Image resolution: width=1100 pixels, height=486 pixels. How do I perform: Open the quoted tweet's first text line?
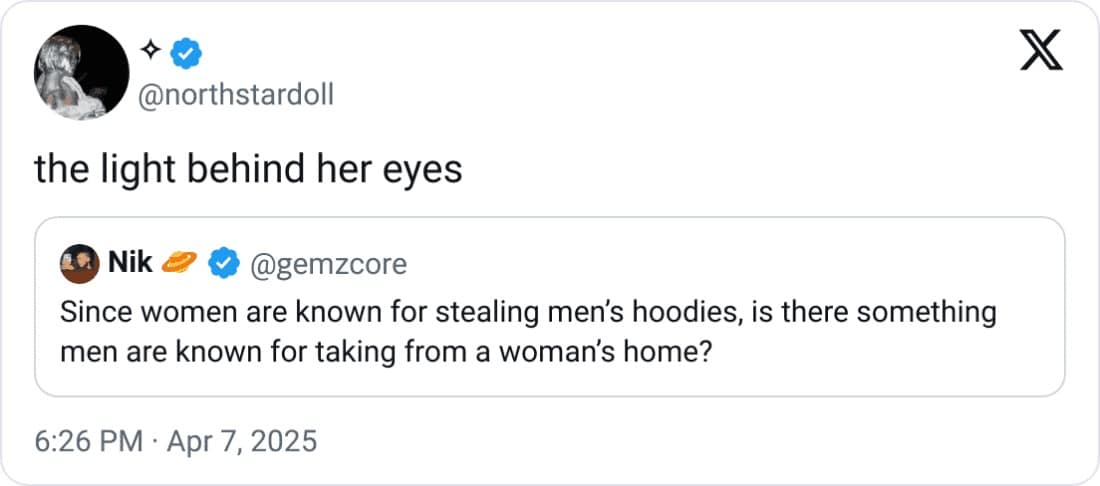click(x=528, y=312)
